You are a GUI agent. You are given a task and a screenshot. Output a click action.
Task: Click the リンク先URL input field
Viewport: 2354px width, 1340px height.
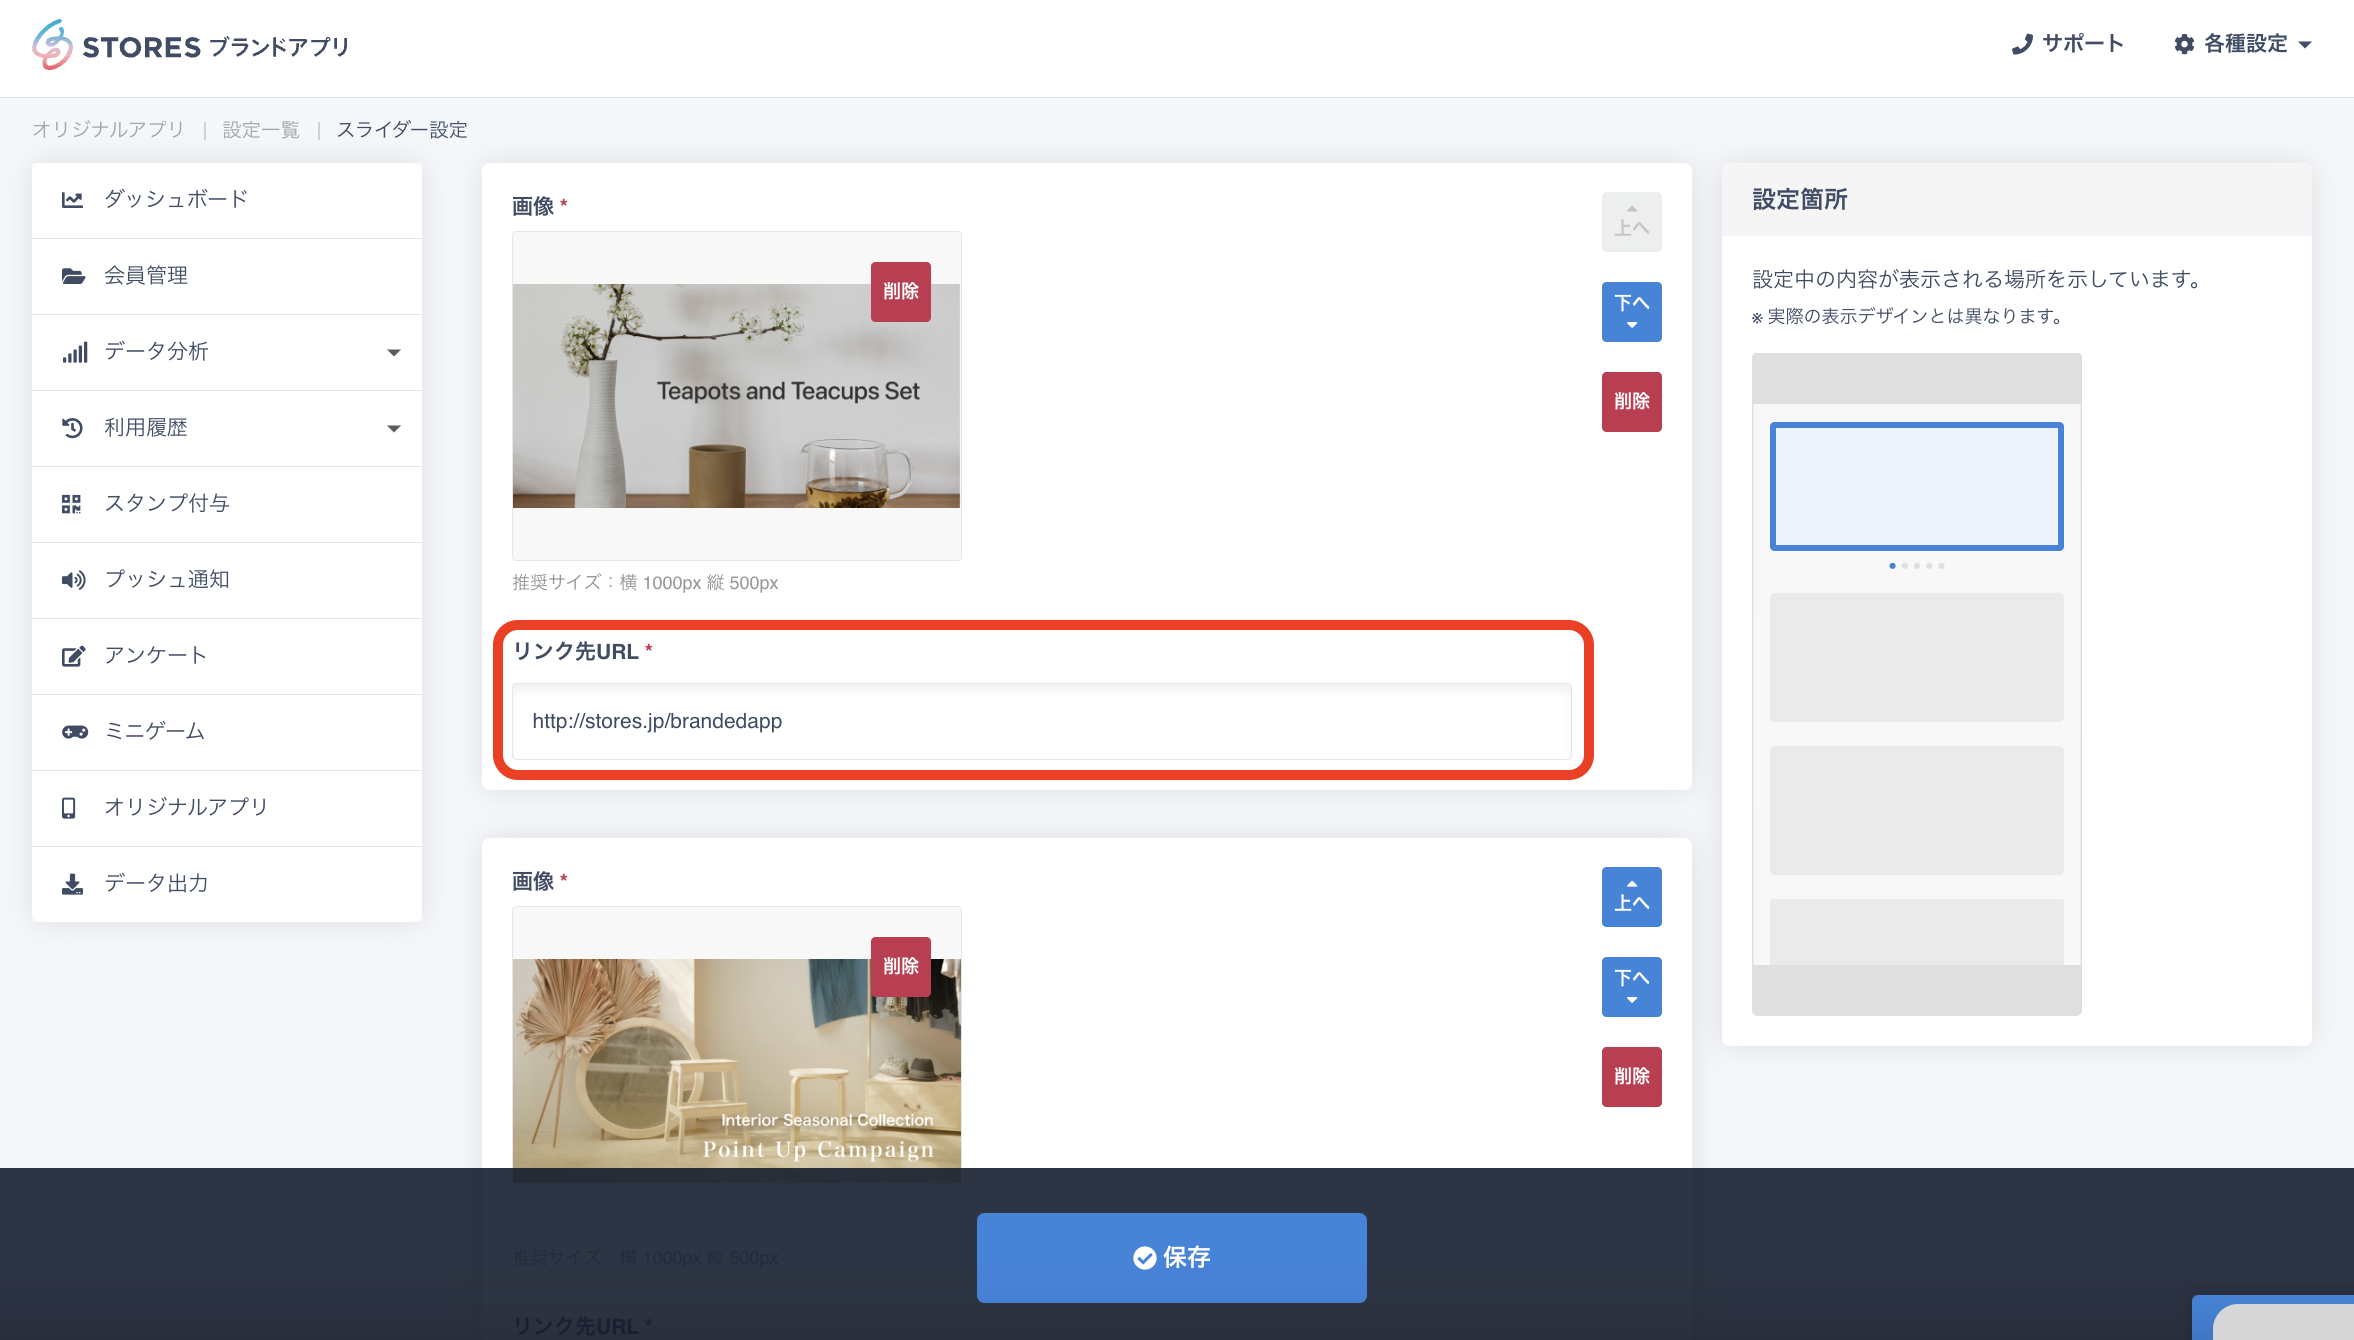(1040, 721)
